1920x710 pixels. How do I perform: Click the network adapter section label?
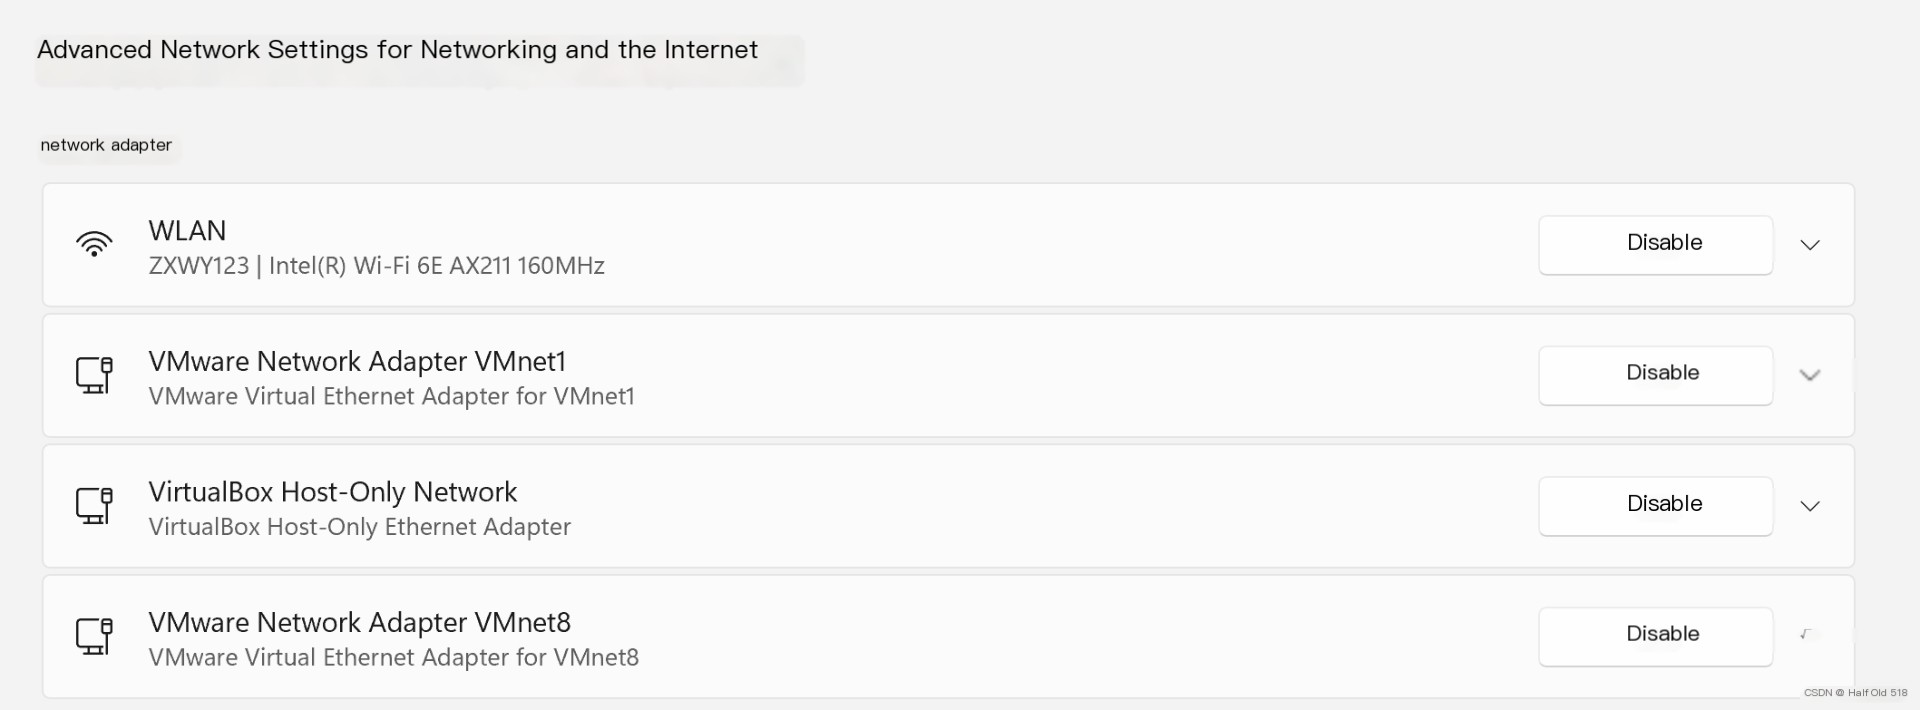(106, 145)
